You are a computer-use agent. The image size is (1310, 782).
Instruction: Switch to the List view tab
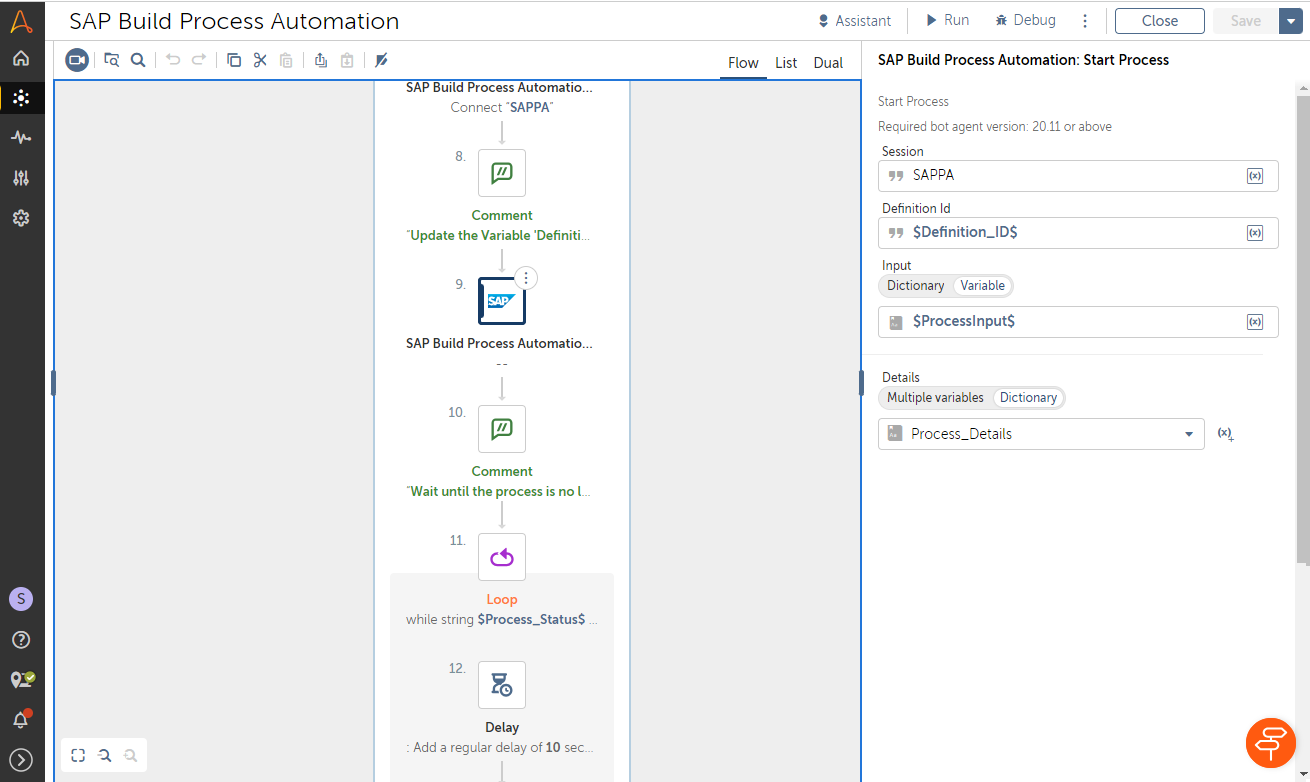[786, 63]
